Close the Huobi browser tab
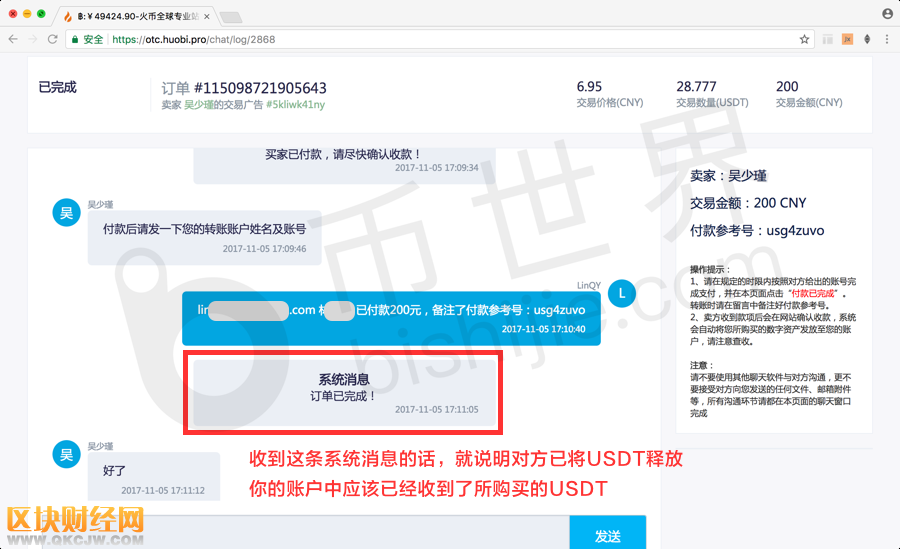This screenshot has height=549, width=900. click(x=207, y=17)
